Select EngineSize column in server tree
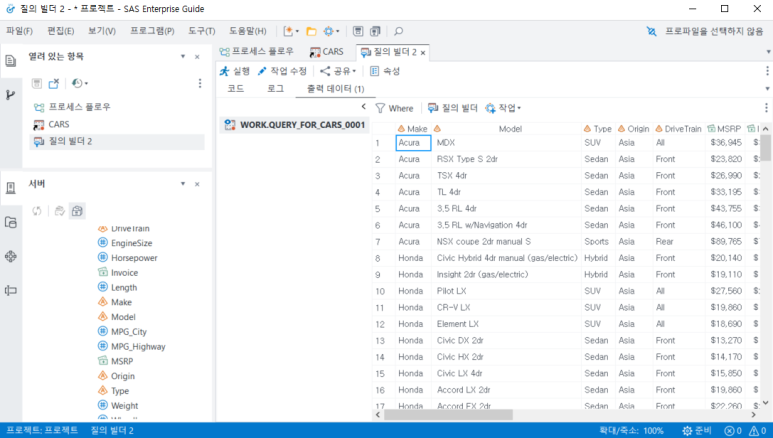The width and height of the screenshot is (773, 438). (125, 243)
